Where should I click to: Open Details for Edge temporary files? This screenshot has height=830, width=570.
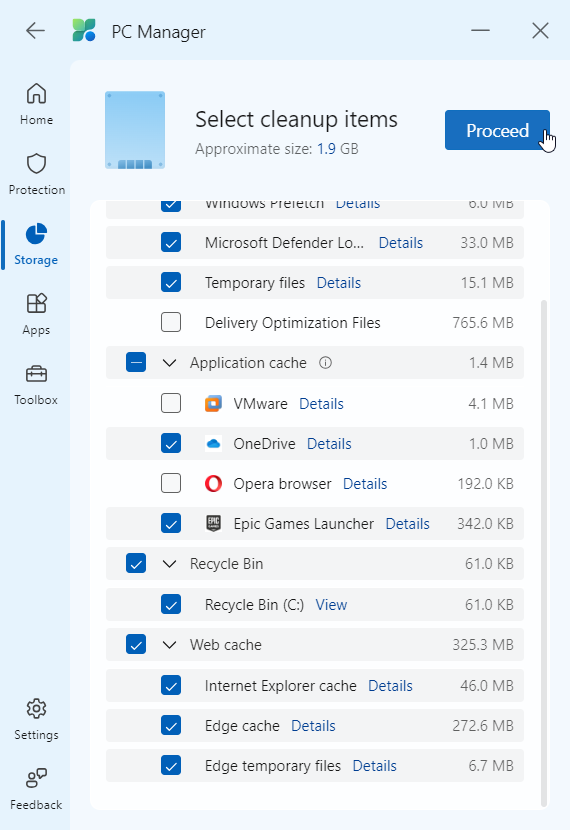click(375, 766)
